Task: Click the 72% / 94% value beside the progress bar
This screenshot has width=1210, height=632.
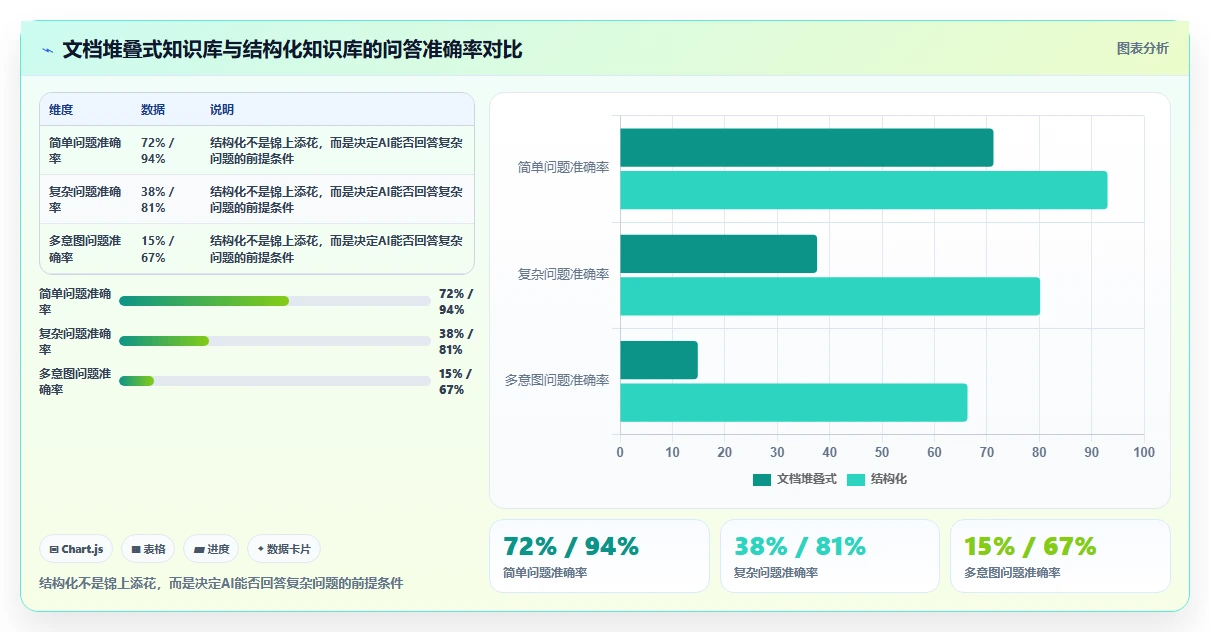Action: [x=456, y=301]
